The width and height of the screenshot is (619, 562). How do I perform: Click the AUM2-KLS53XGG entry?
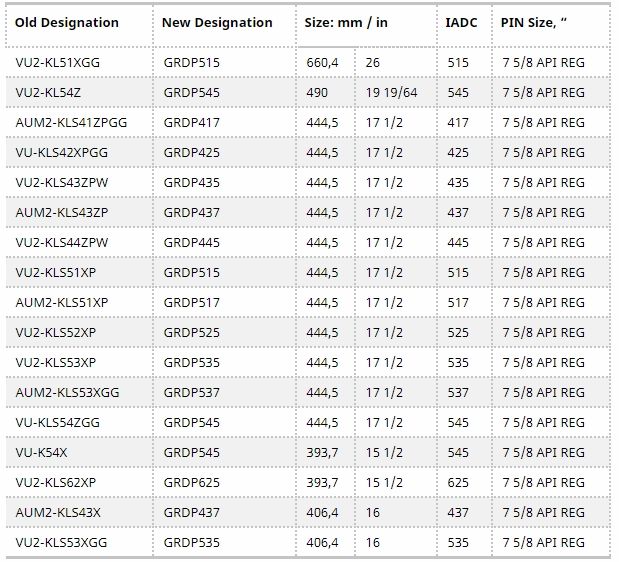[67, 392]
